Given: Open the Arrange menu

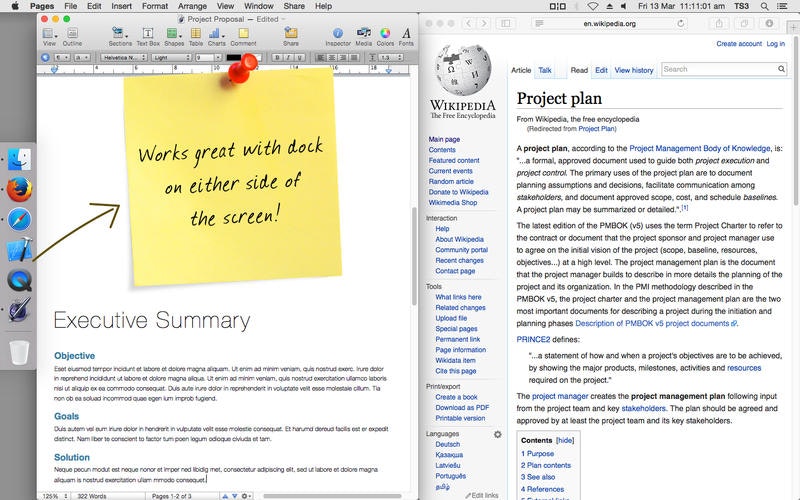Looking at the screenshot, I should pos(192,6).
